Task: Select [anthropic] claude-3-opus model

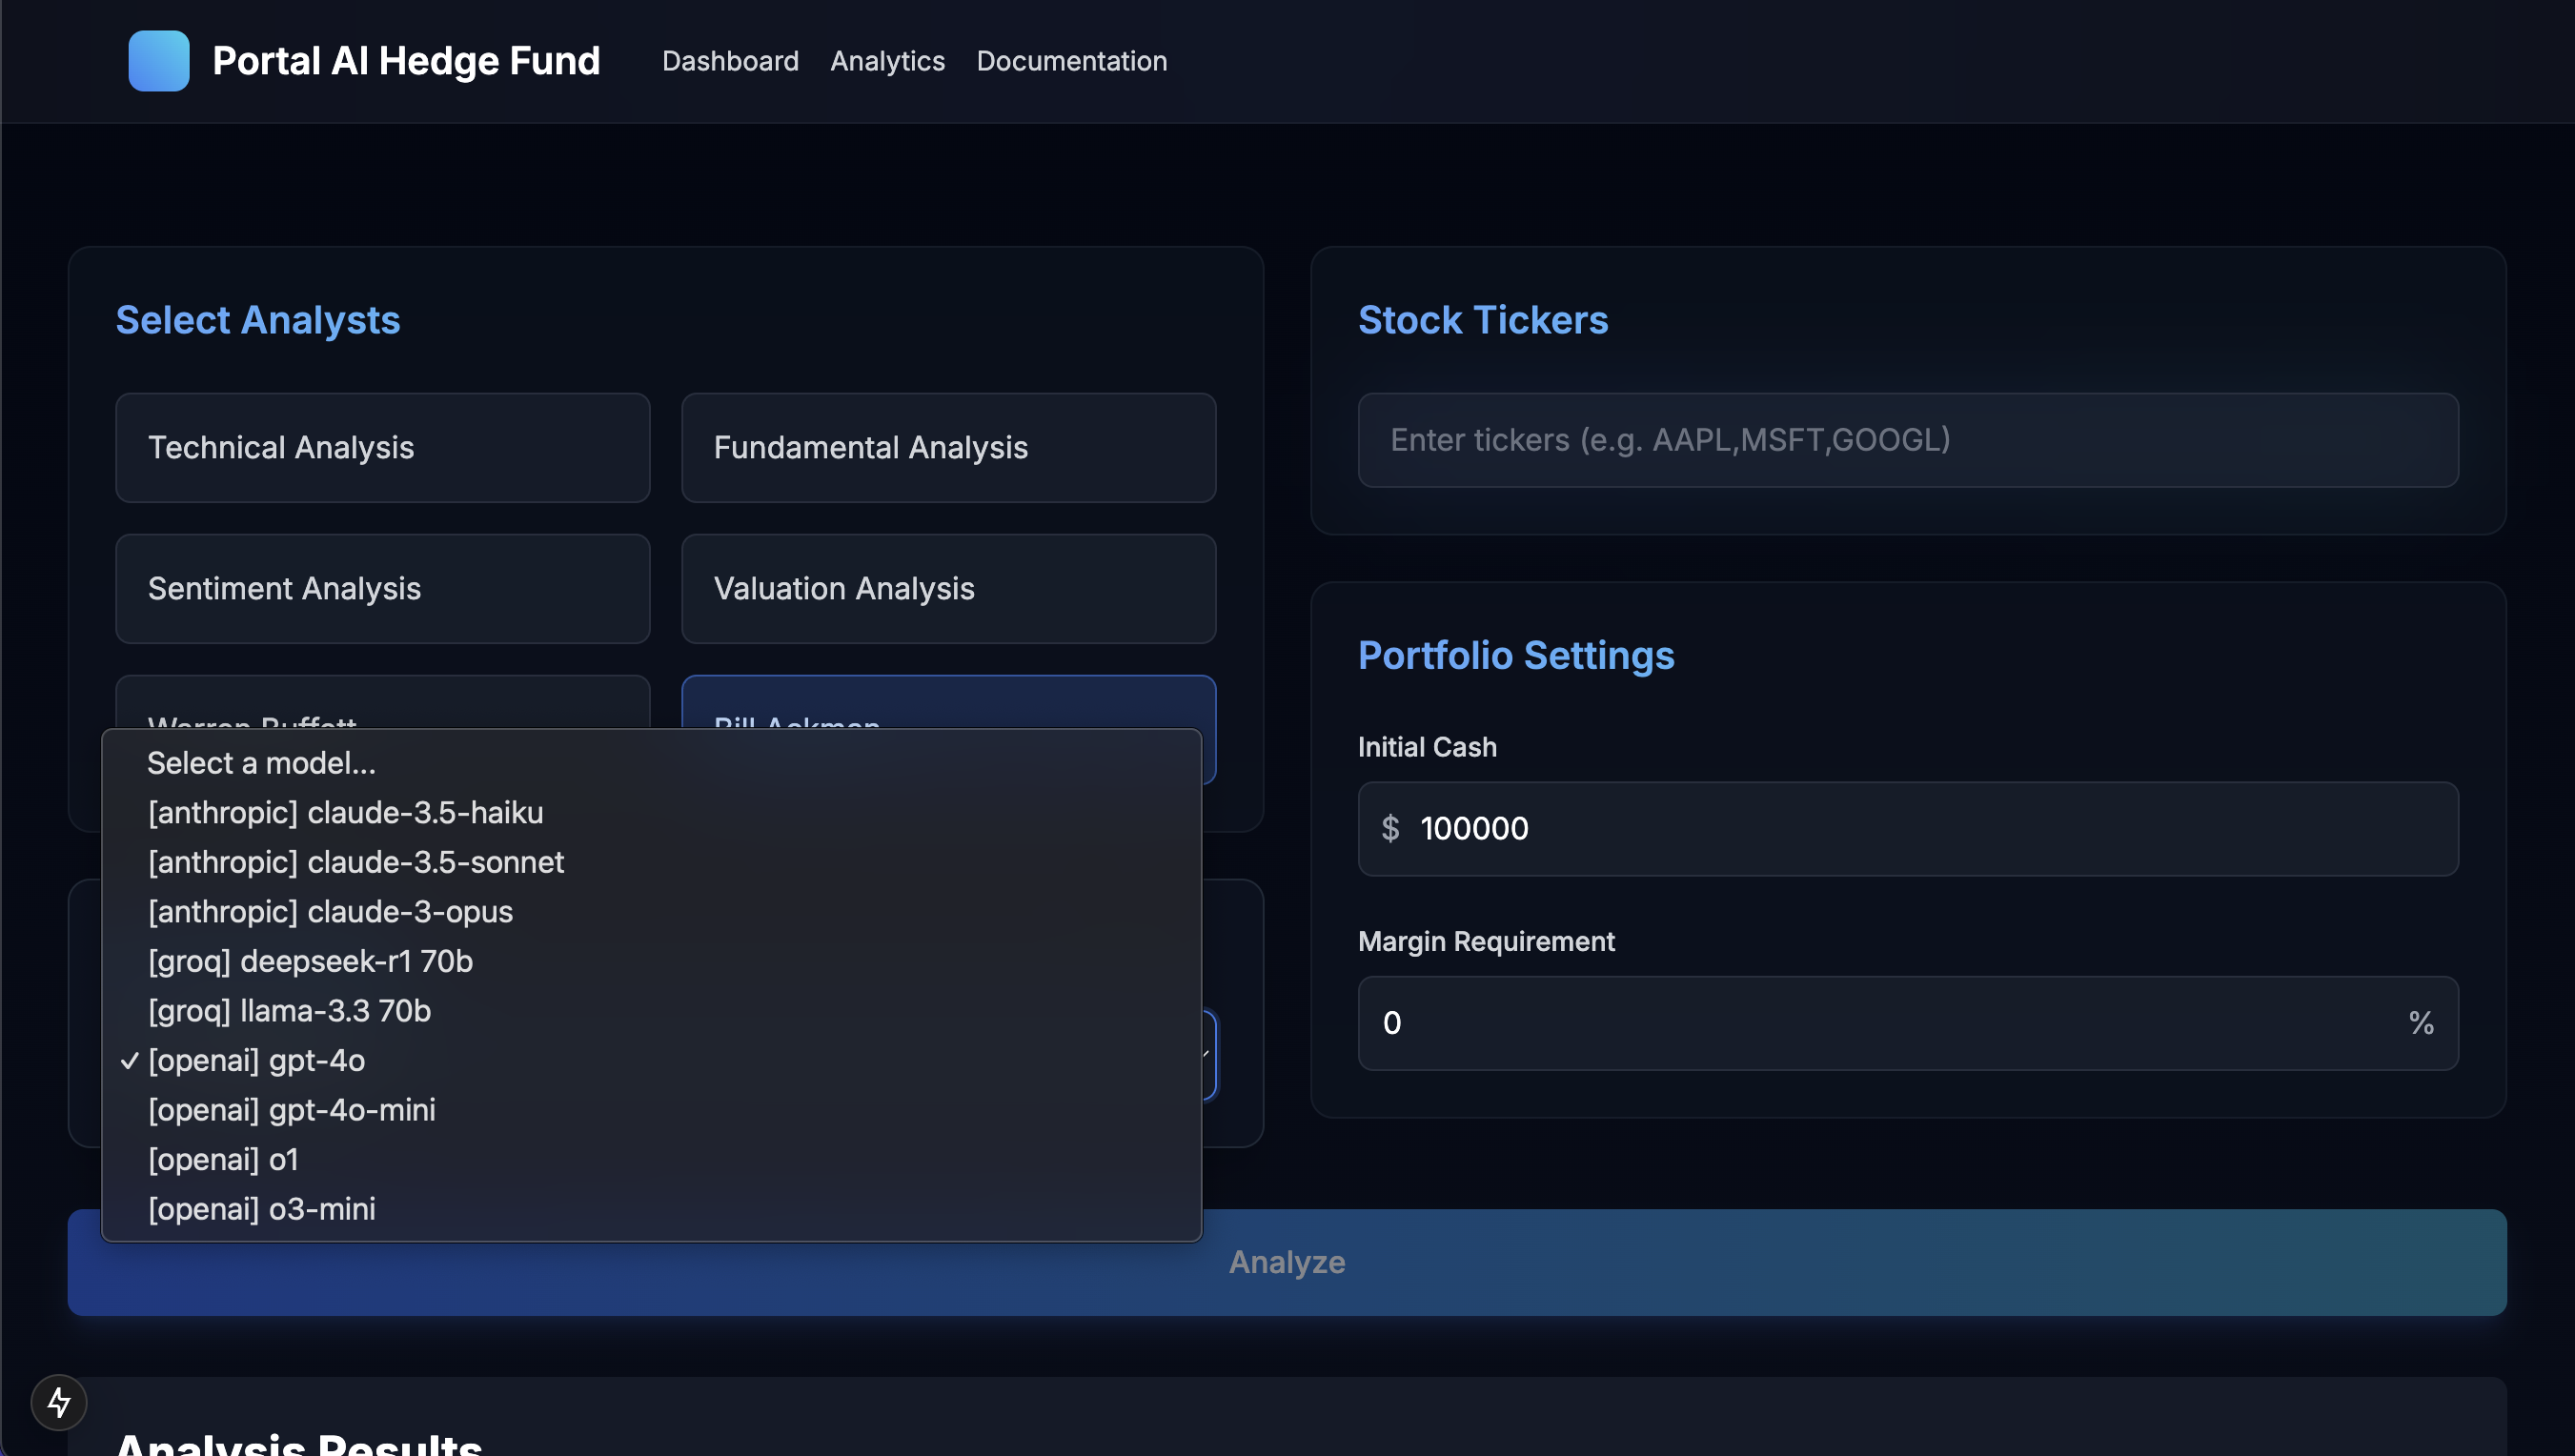Action: pyautogui.click(x=651, y=912)
